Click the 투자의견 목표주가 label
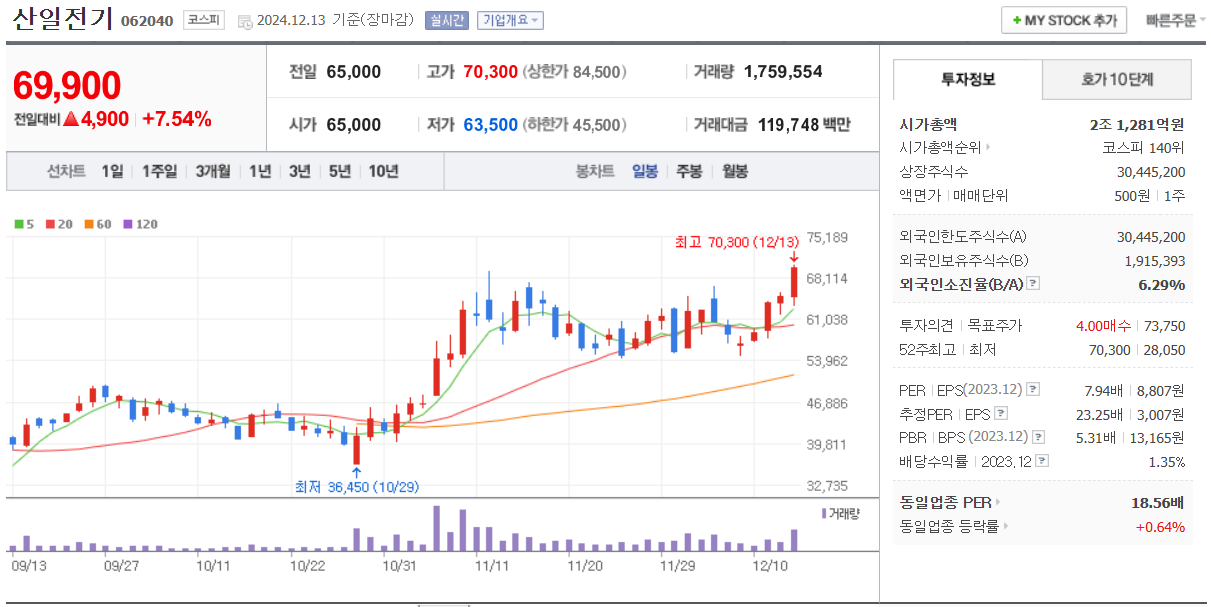1211x607 pixels. [961, 326]
